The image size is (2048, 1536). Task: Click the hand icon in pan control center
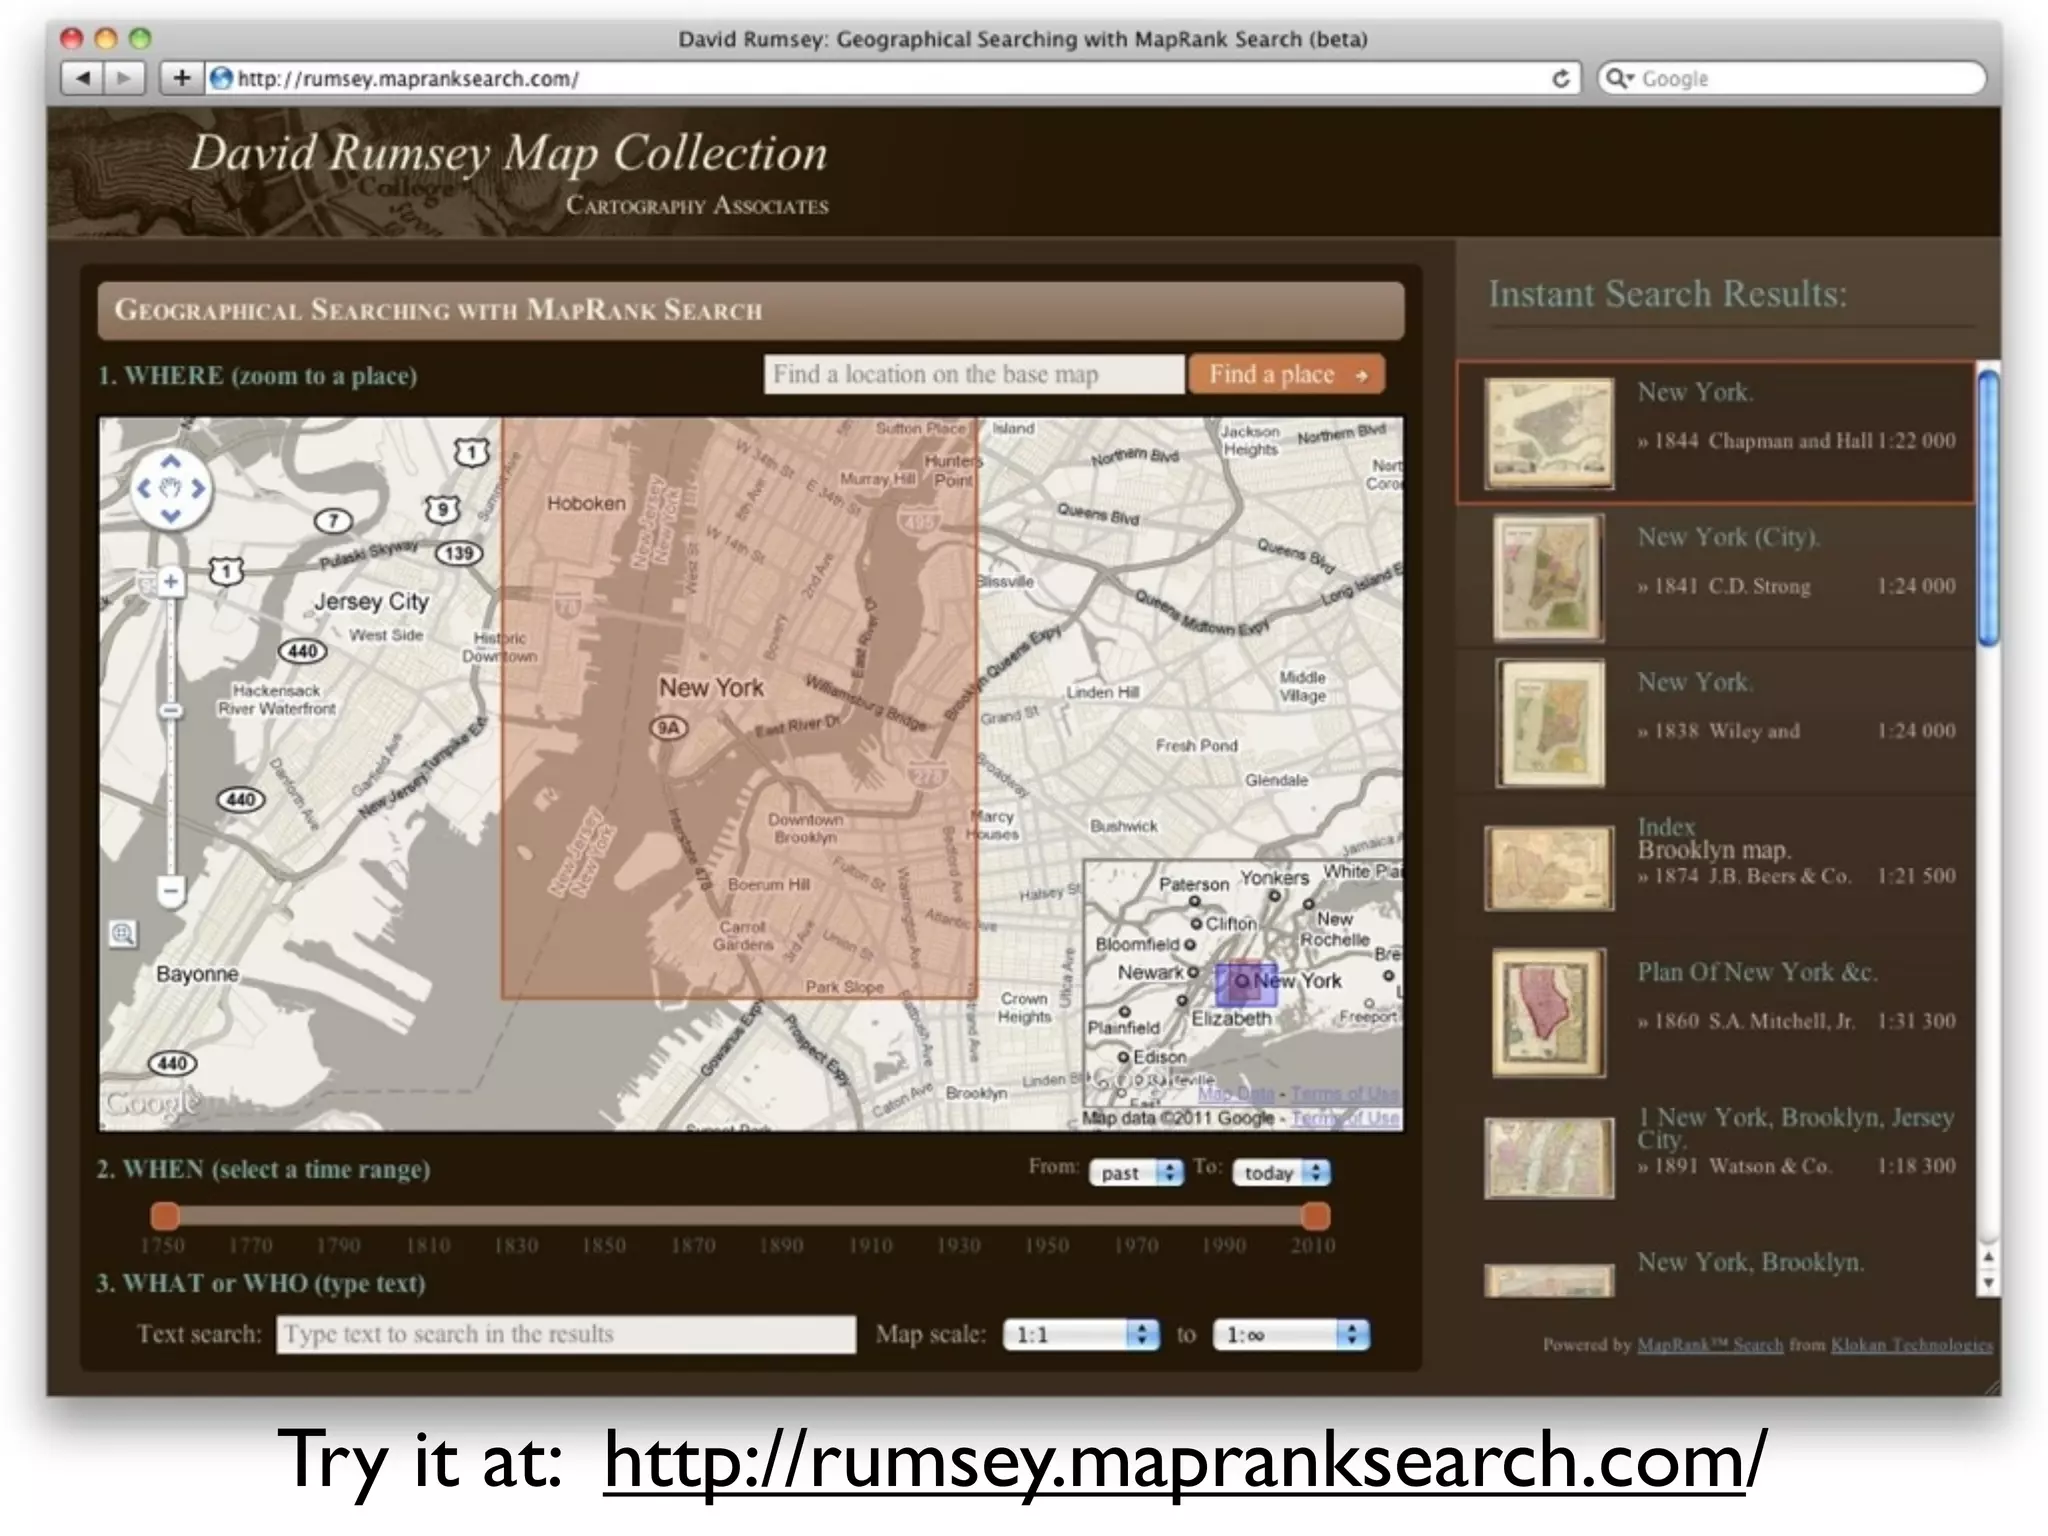171,488
